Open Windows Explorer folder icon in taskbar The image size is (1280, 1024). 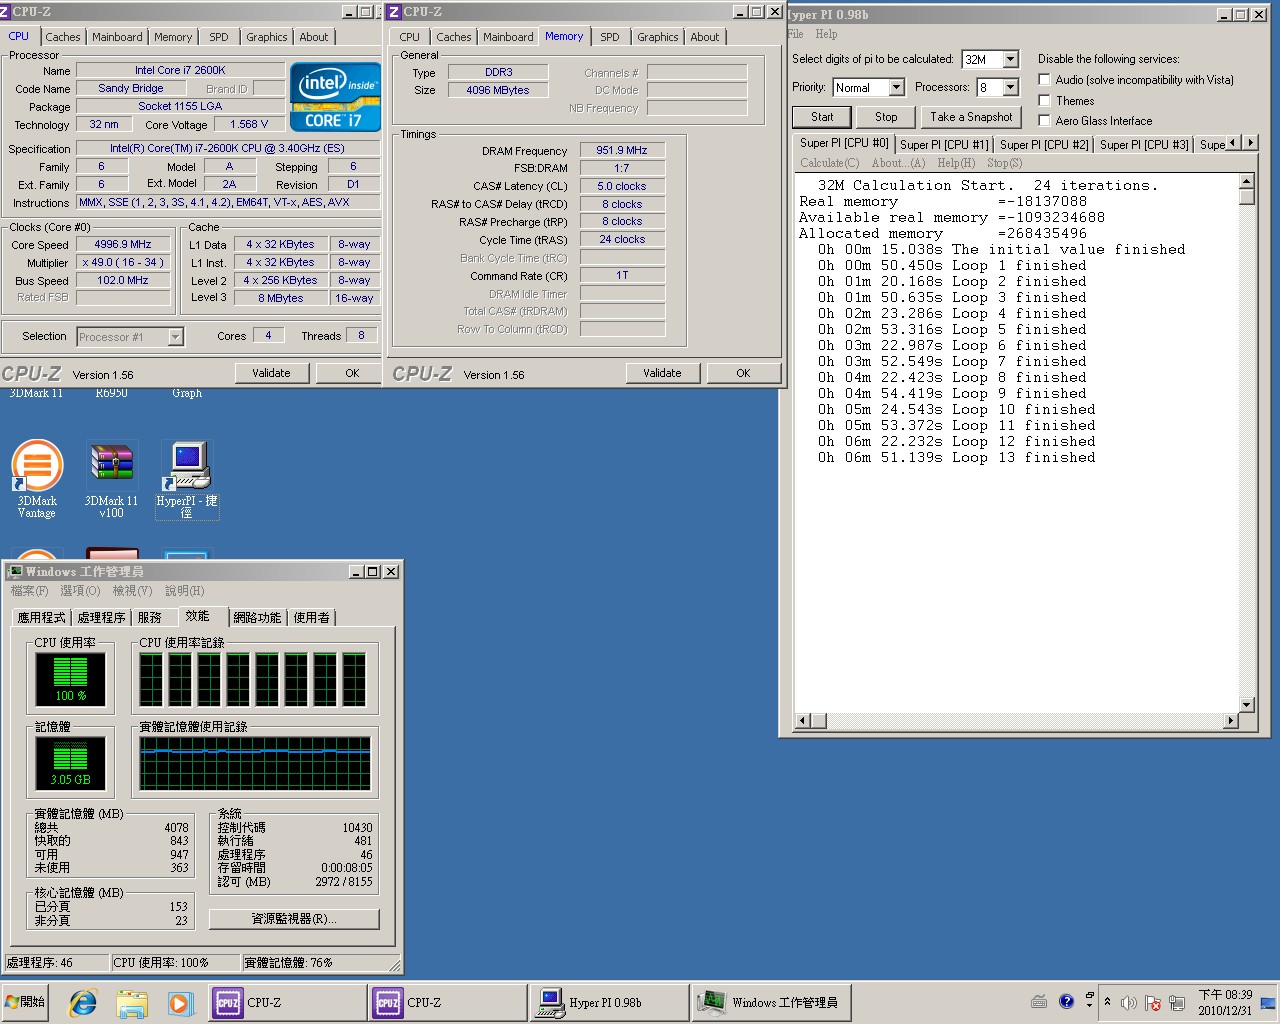pos(131,1002)
